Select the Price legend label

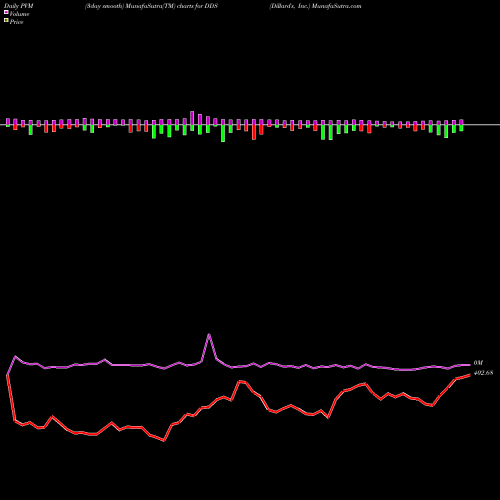coord(16,22)
